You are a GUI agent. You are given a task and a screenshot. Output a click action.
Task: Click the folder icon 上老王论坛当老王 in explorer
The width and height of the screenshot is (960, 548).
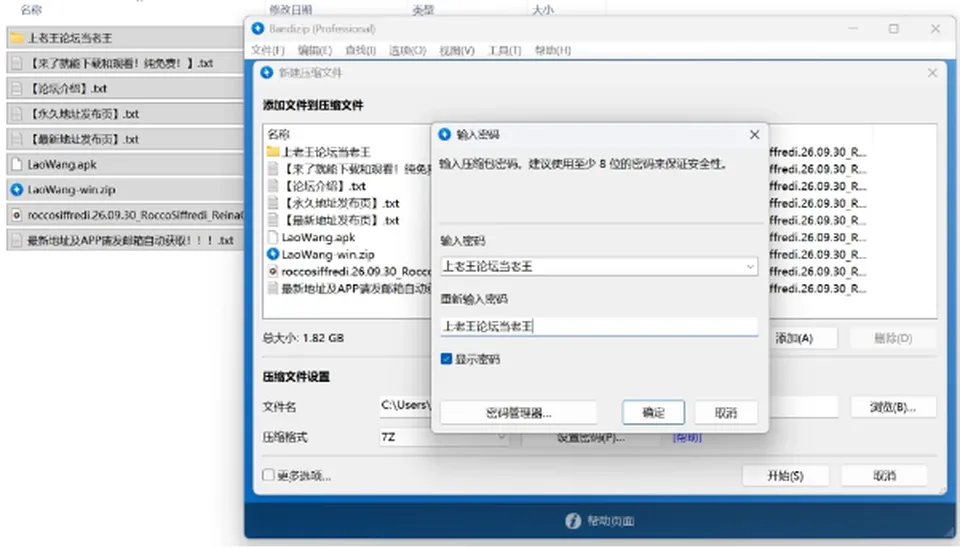tap(17, 38)
